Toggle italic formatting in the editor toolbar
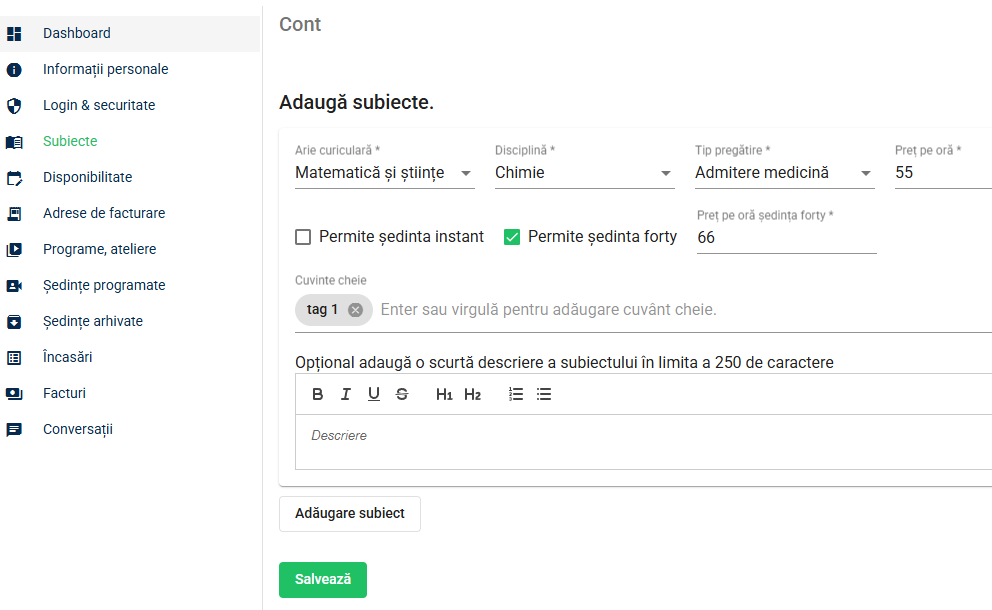The image size is (992, 610). click(x=345, y=395)
